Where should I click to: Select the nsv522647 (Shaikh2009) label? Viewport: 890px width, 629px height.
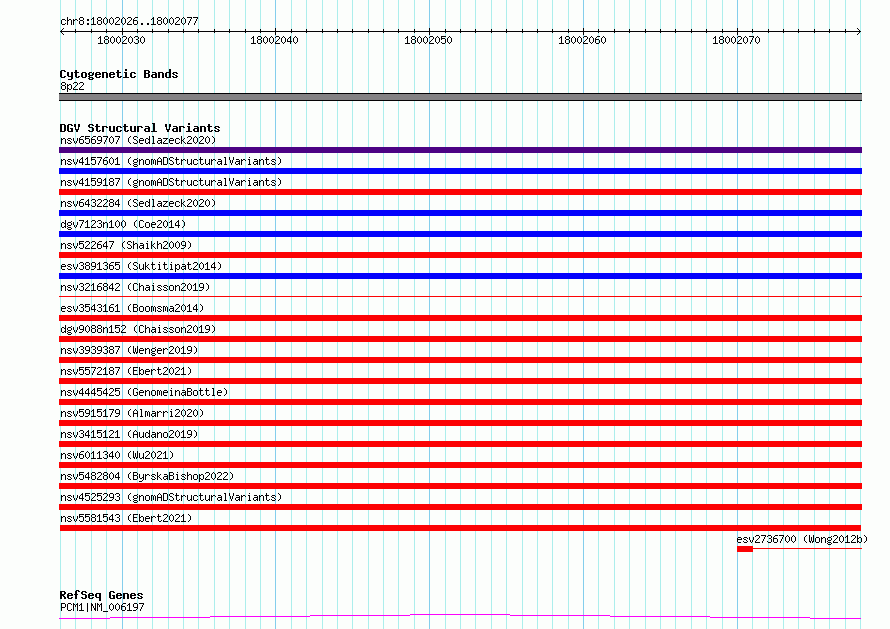126,245
